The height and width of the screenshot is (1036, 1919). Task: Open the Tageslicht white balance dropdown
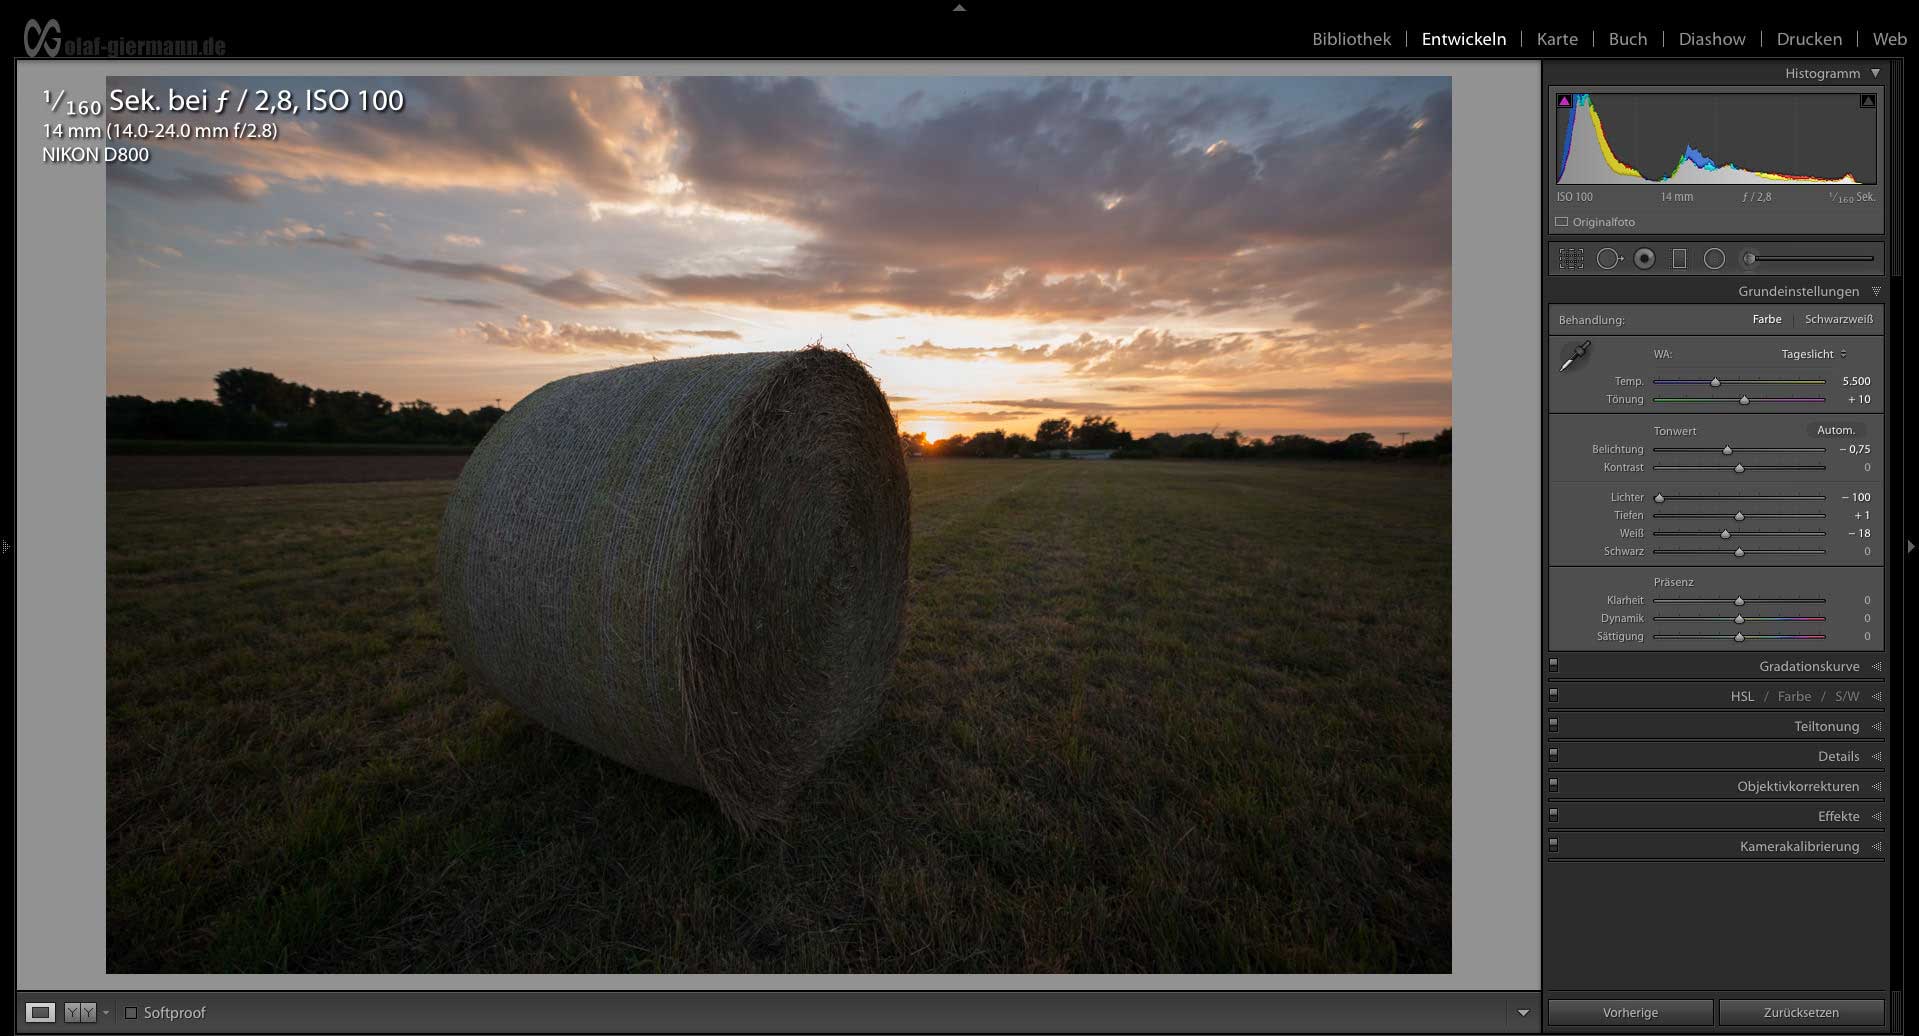[x=1814, y=354]
